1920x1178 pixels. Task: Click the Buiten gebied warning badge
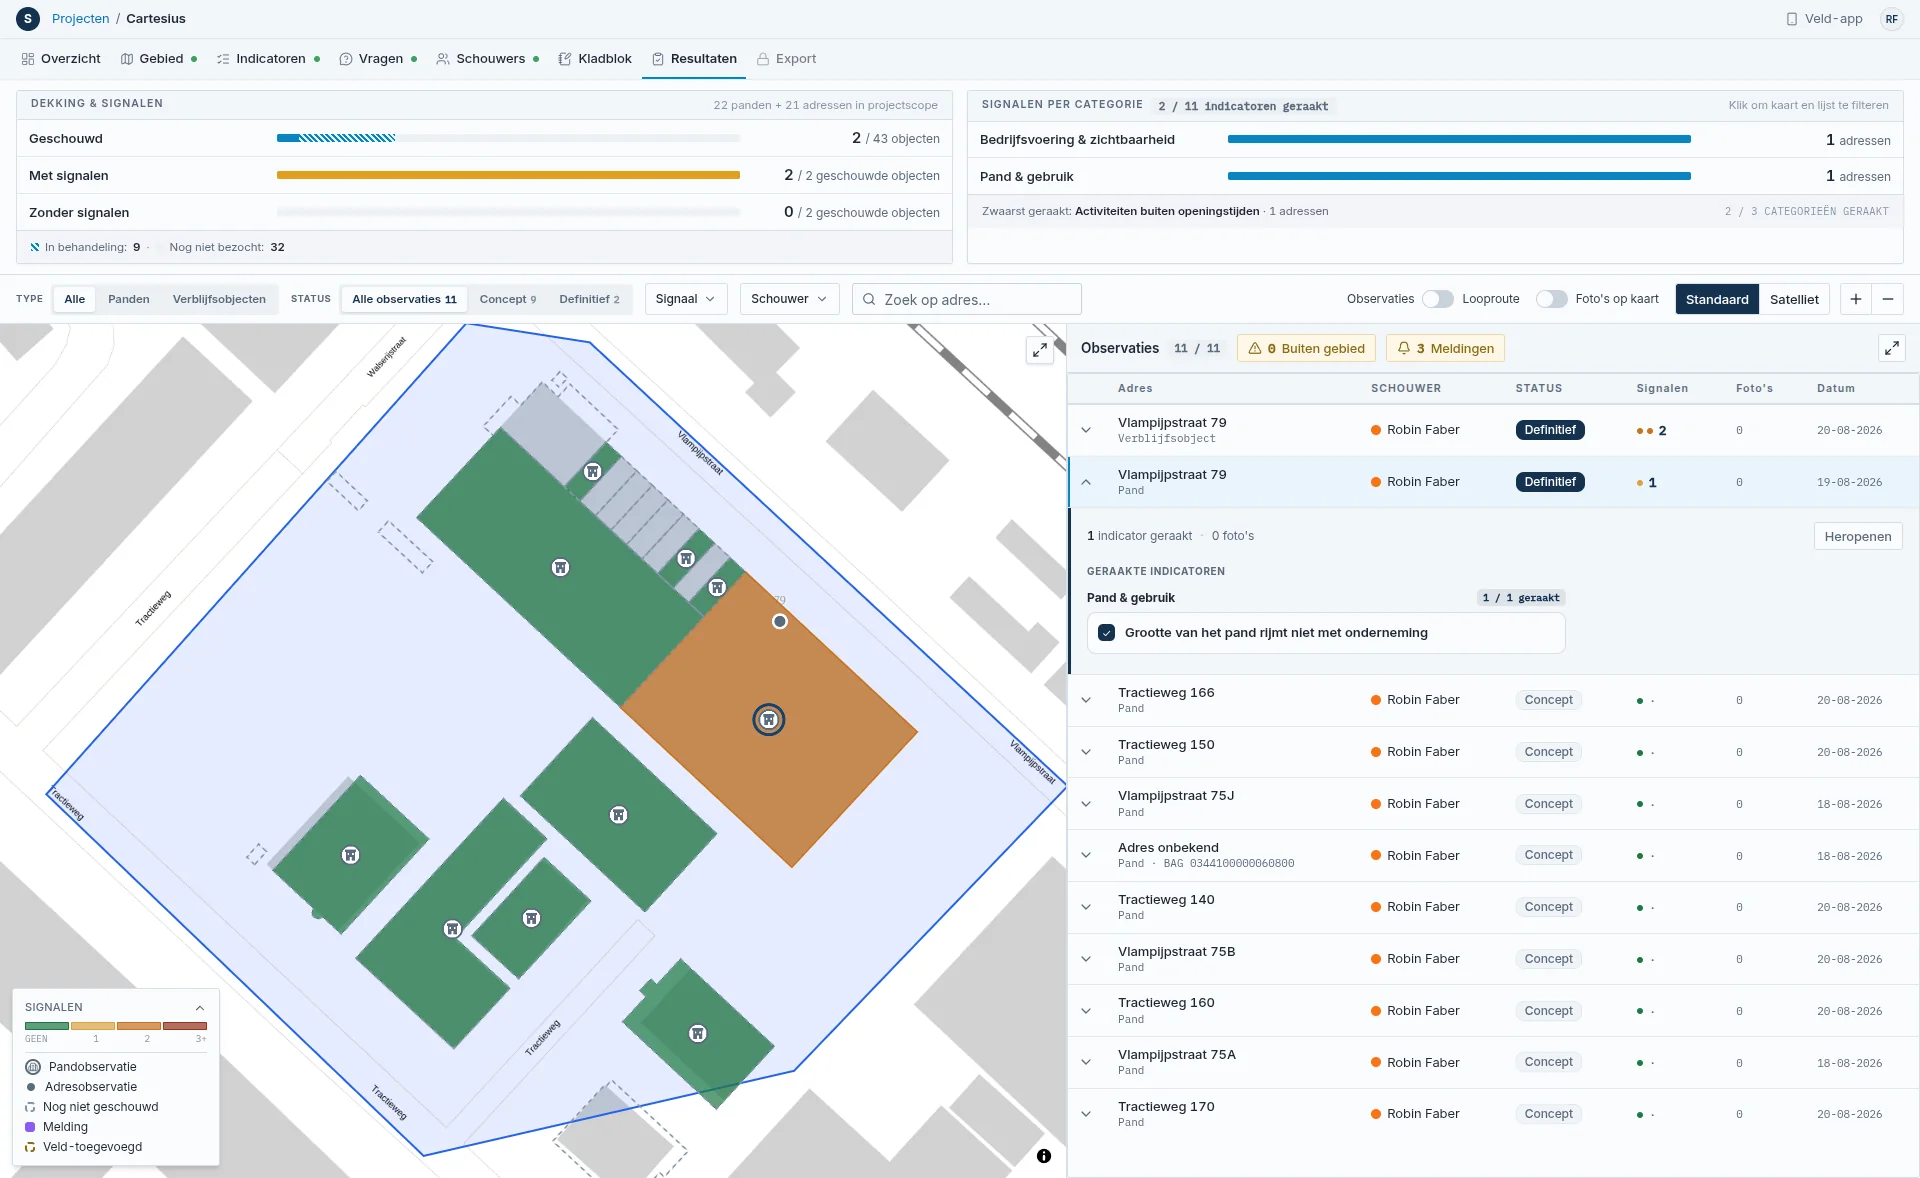1306,348
